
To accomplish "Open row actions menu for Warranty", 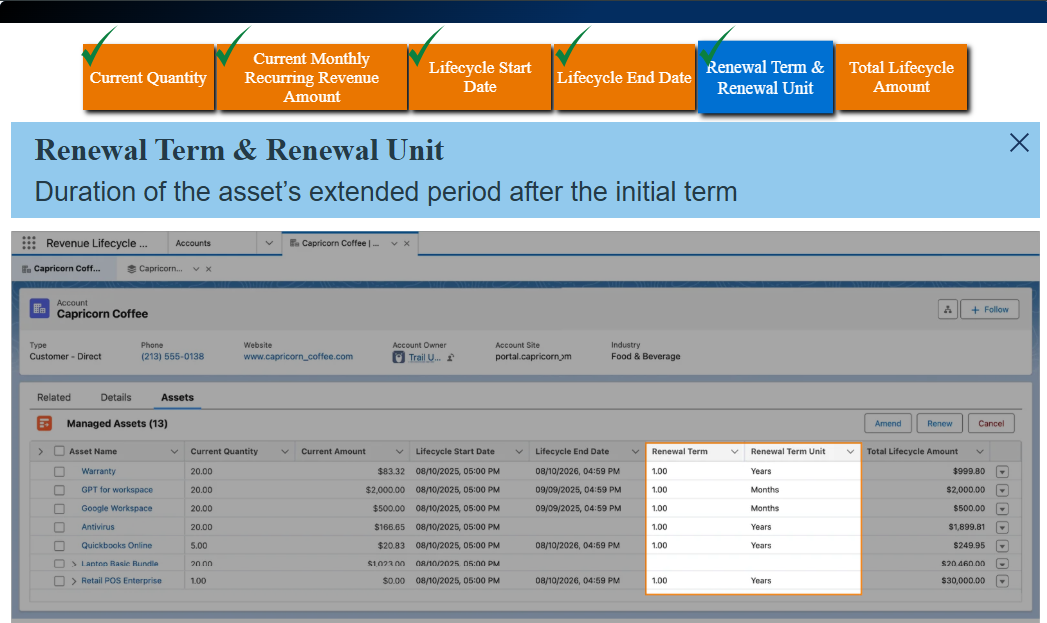I will pyautogui.click(x=1002, y=471).
